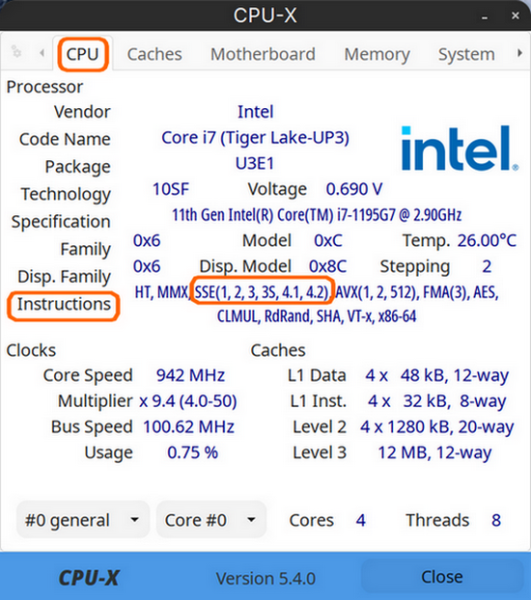Open the '#0 general' dropdown
The image size is (531, 600).
pos(83,520)
